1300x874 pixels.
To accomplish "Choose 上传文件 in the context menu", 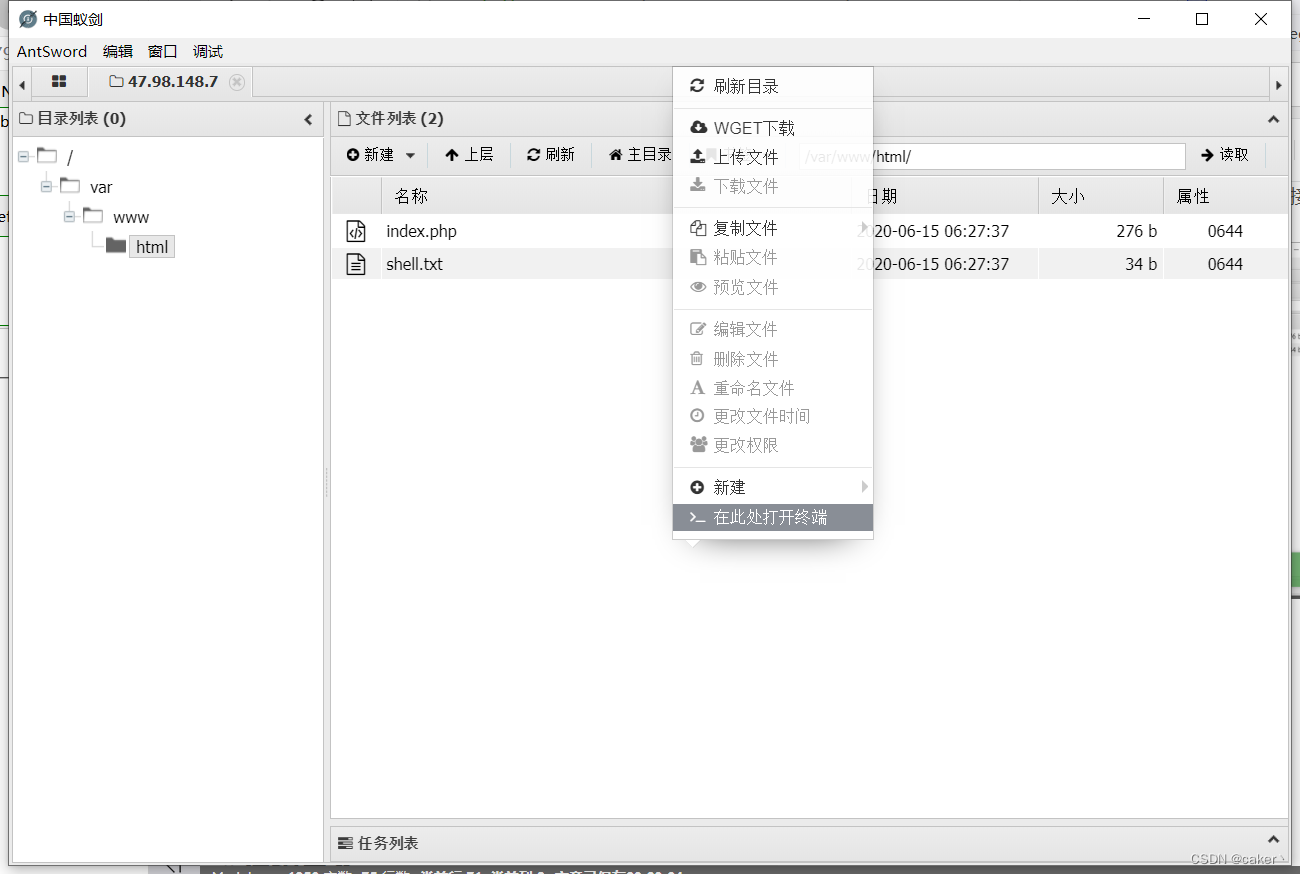I will pyautogui.click(x=773, y=157).
